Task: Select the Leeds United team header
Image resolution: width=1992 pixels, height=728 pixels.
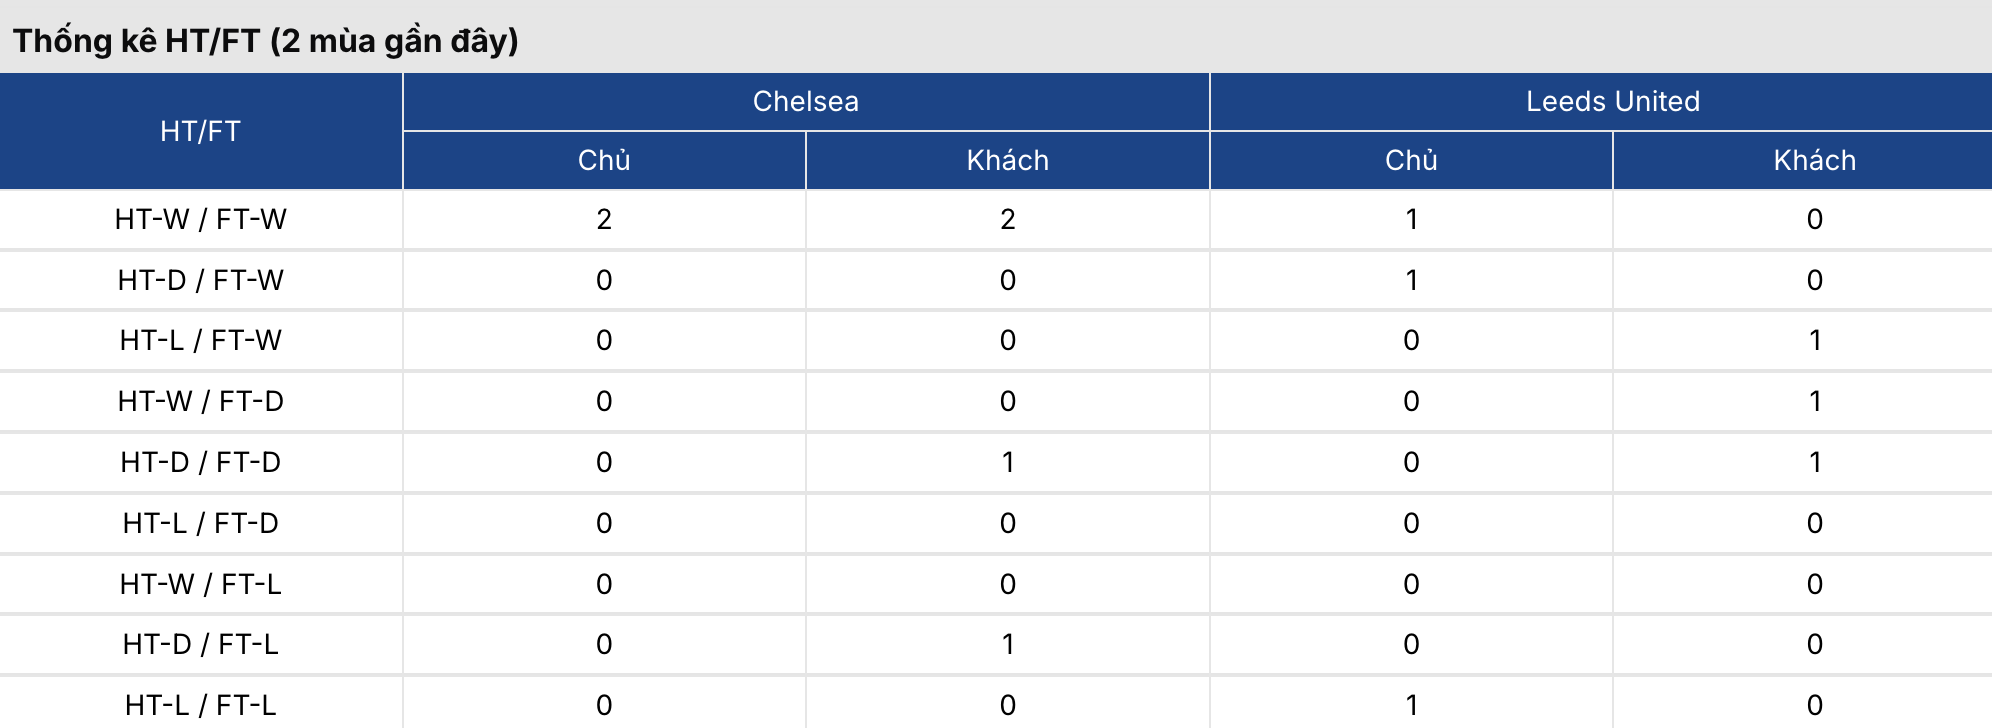Action: pyautogui.click(x=1612, y=101)
